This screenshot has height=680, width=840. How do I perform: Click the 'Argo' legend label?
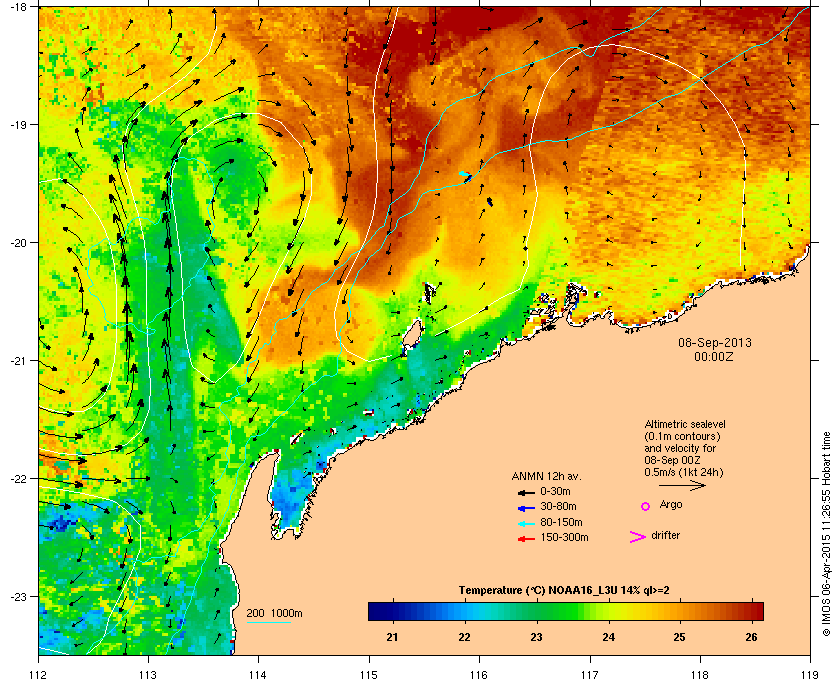671,505
